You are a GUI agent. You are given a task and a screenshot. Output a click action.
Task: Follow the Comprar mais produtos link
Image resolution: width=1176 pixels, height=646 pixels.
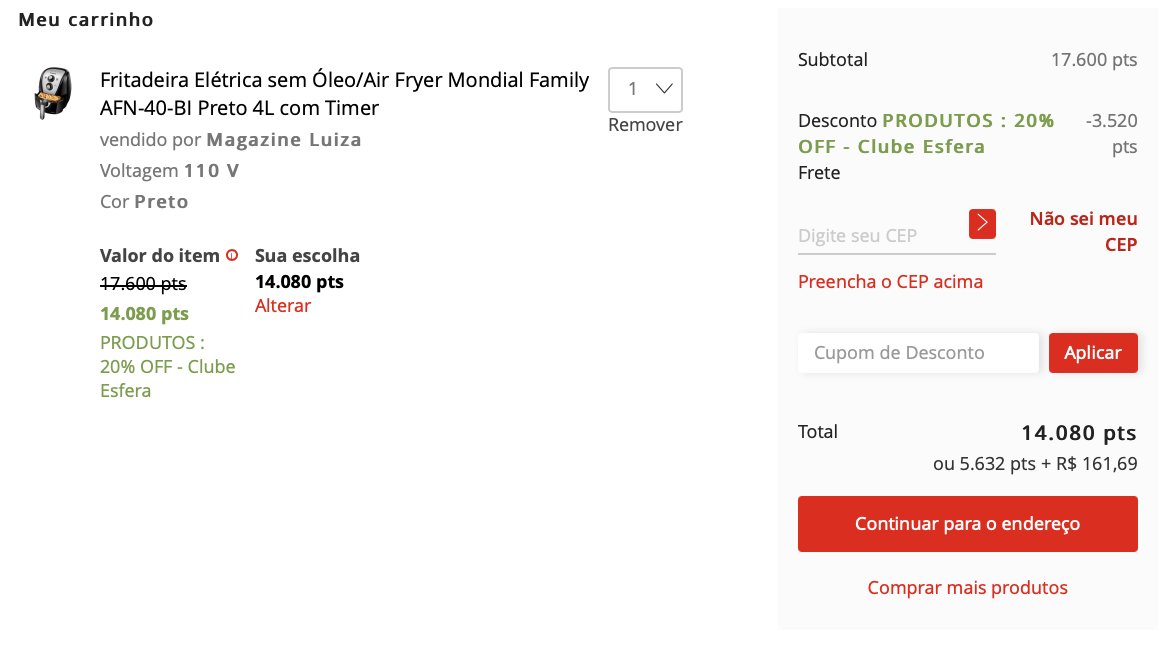968,587
